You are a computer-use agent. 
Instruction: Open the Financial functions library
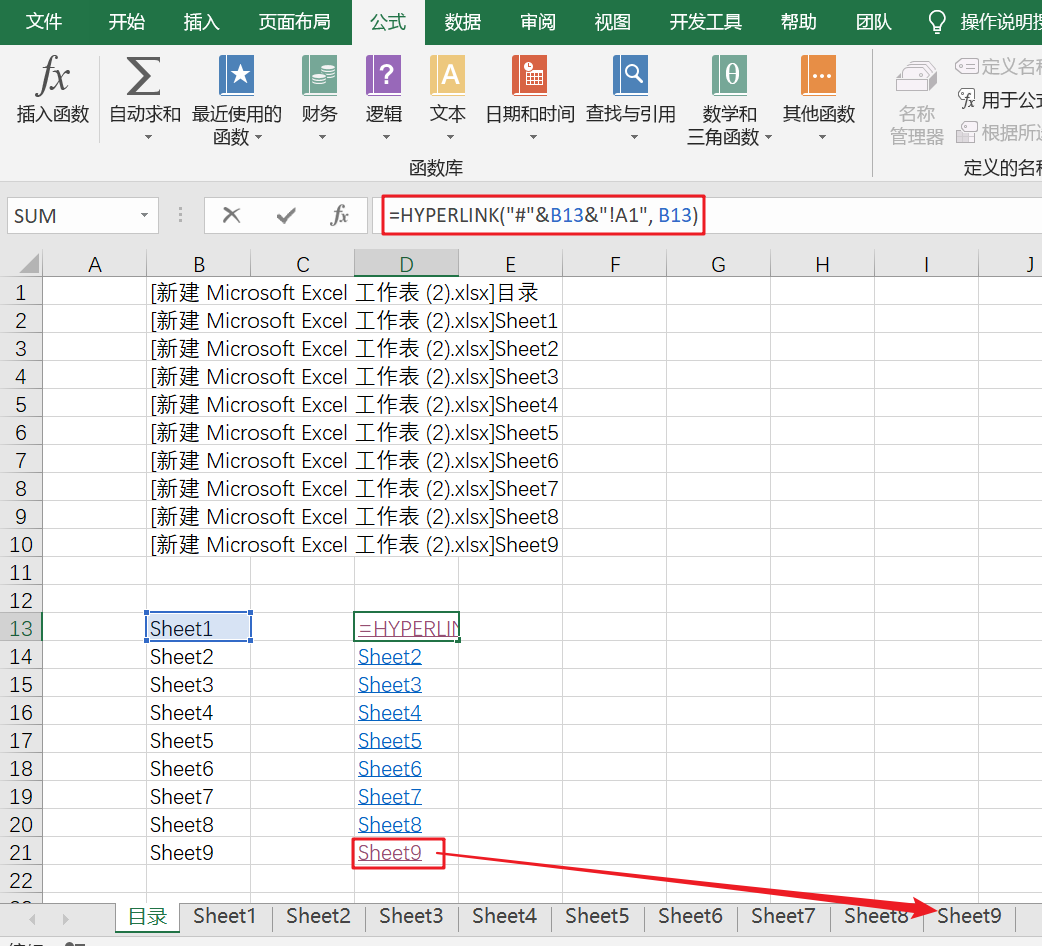tap(320, 98)
